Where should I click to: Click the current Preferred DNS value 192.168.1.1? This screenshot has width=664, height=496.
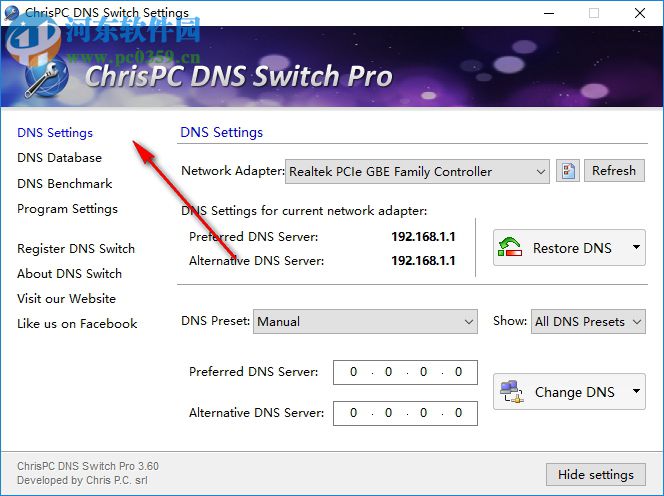(423, 236)
